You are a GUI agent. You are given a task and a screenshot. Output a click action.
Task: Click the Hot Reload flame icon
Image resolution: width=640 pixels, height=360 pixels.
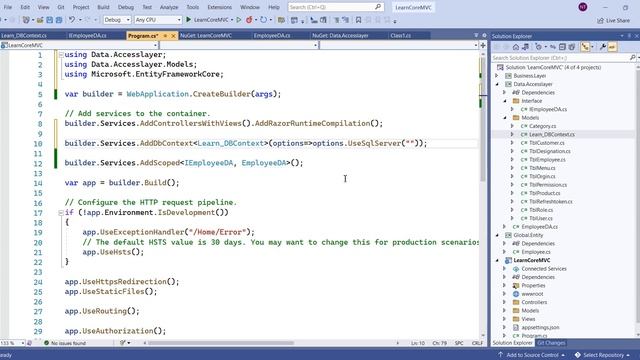[249, 20]
